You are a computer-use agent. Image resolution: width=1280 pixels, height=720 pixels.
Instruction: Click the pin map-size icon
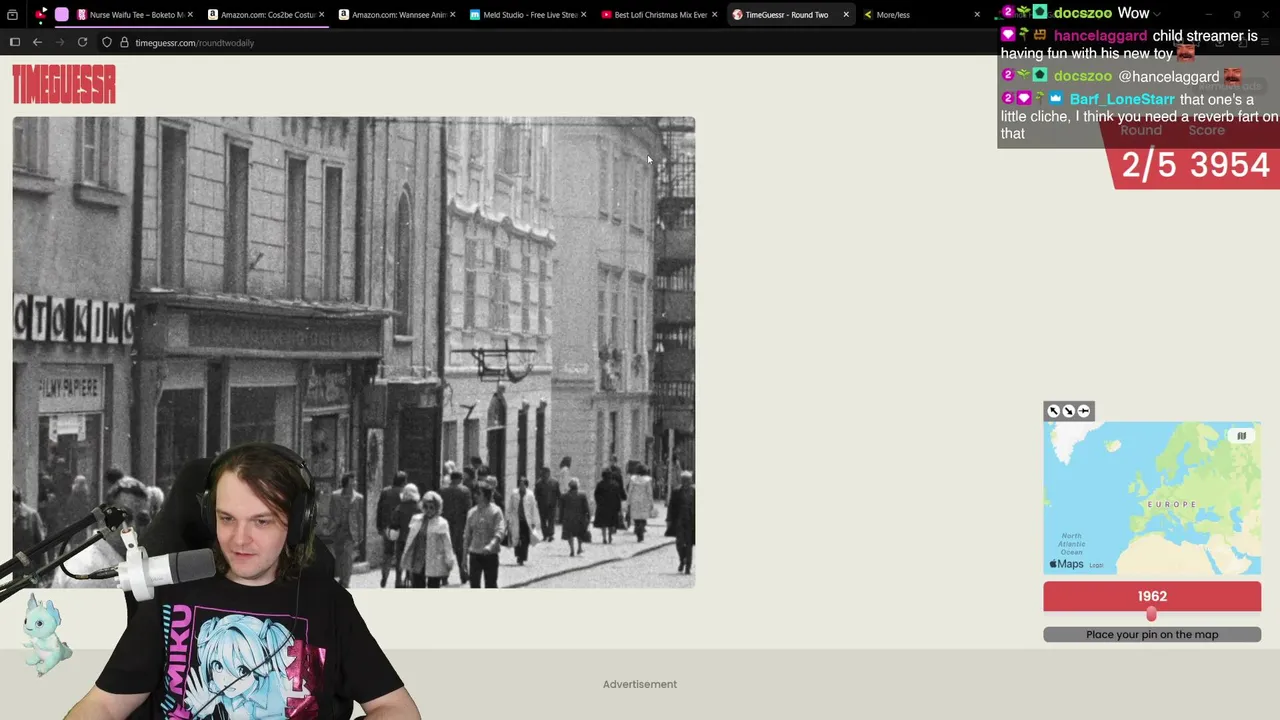point(1083,411)
